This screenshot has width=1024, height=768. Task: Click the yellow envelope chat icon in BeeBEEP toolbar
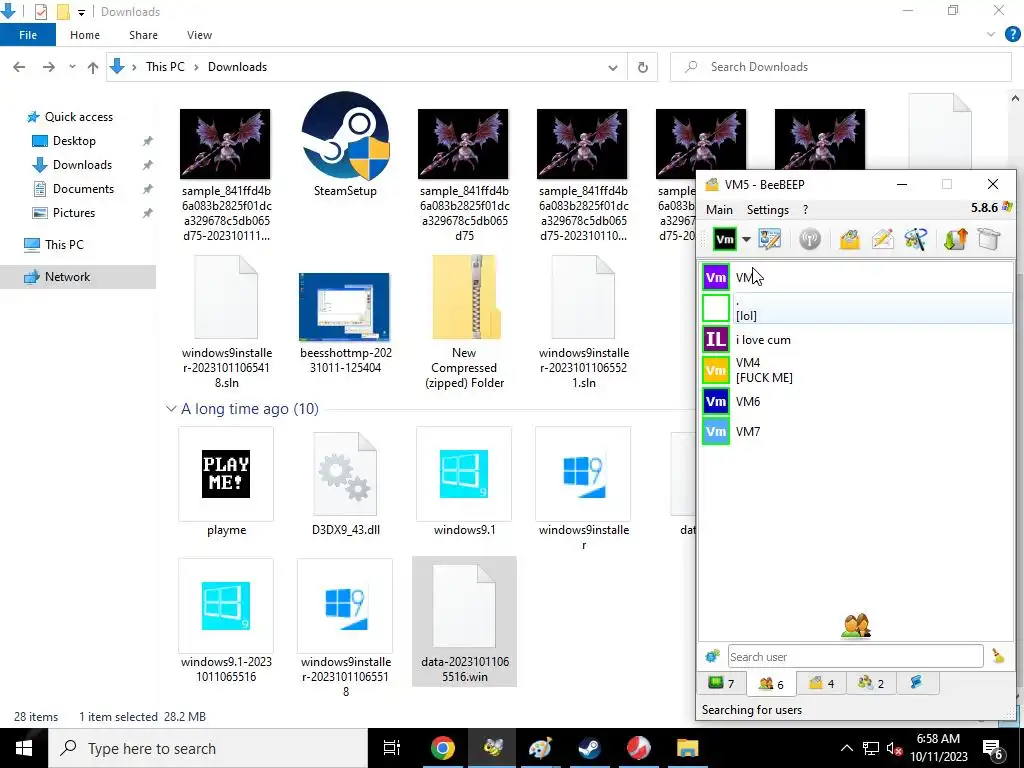click(x=850, y=240)
